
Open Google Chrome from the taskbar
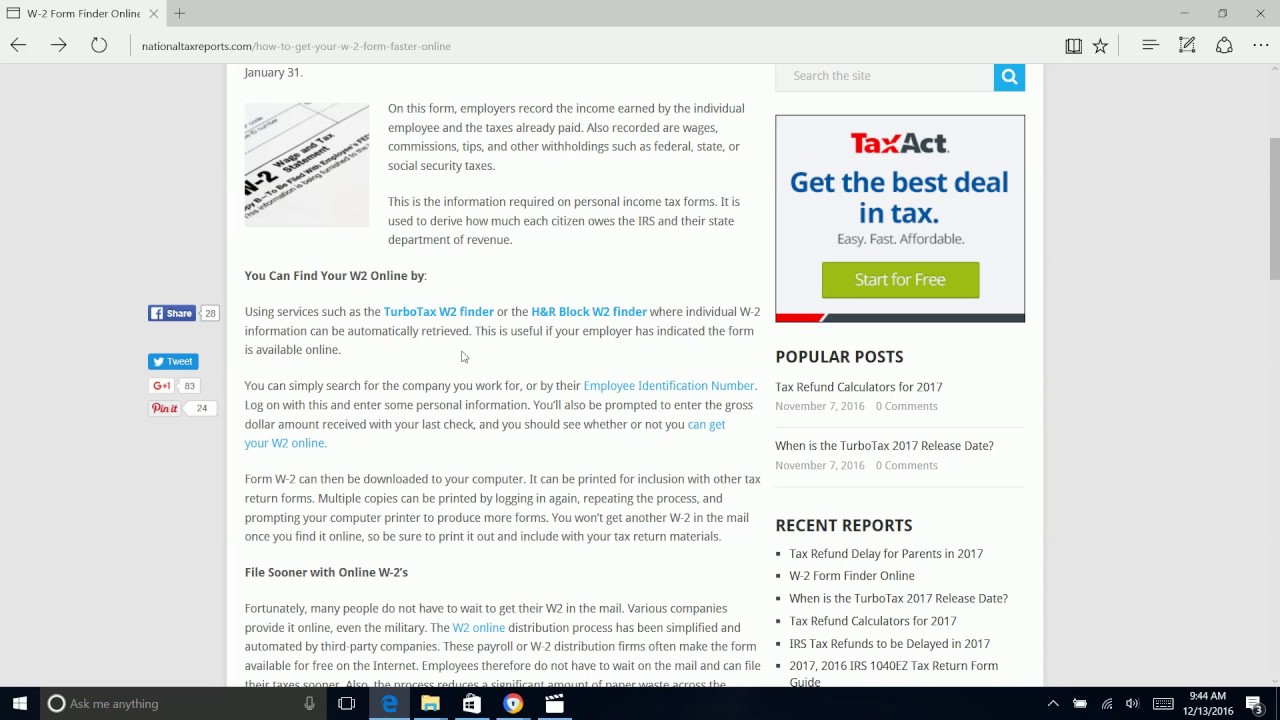(513, 703)
